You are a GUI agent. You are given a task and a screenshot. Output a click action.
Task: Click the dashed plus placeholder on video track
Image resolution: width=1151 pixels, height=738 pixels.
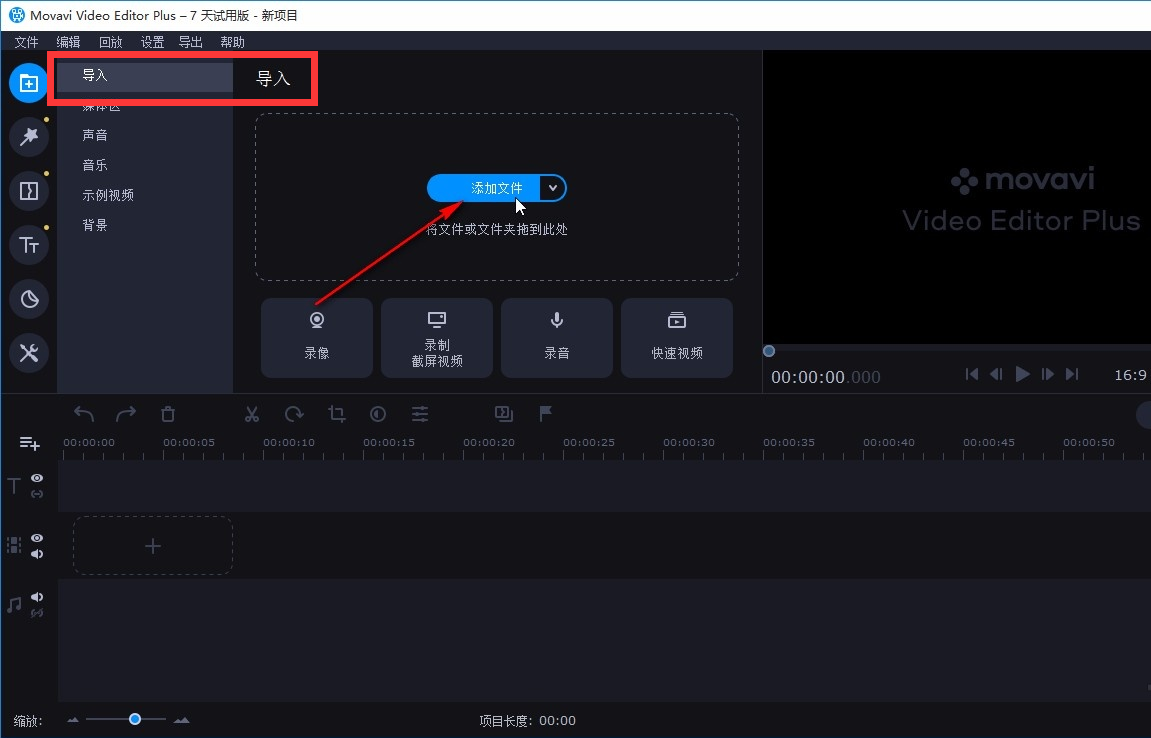point(153,546)
